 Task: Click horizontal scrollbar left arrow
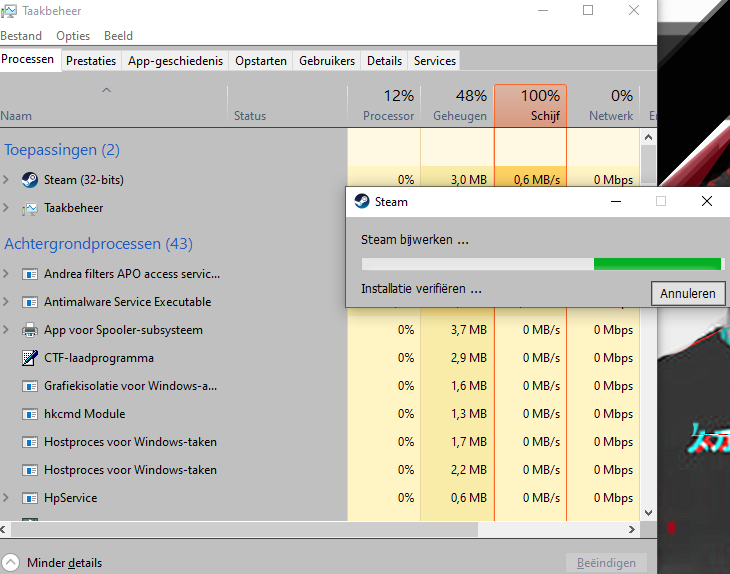[4, 529]
